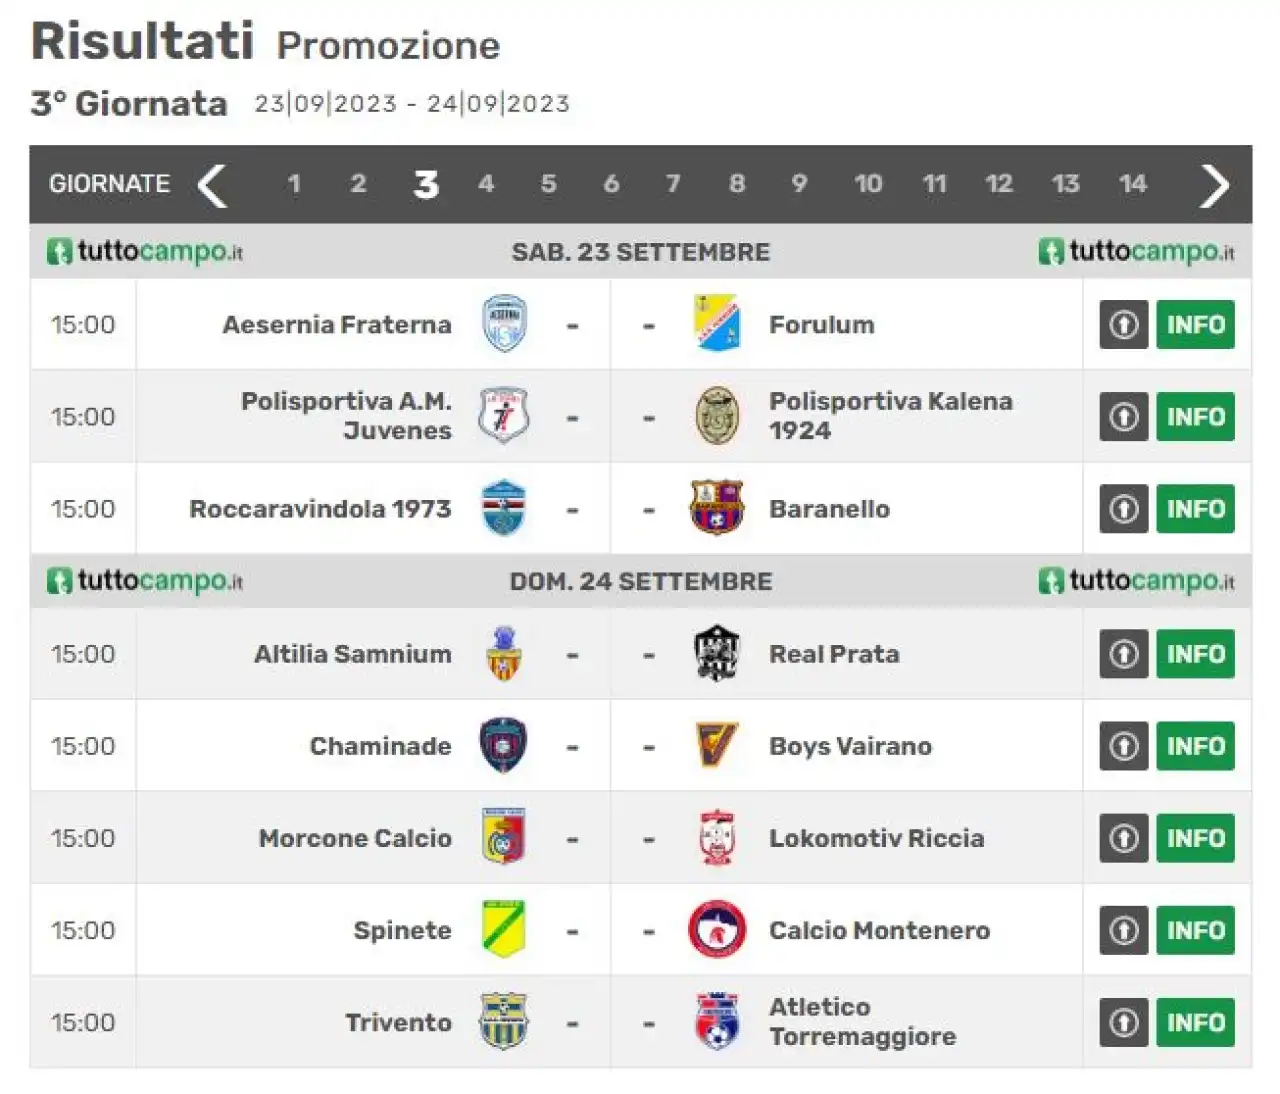Open INFO for Morcone Calcio vs Lokomotiv Riccia
Viewport: 1280px width, 1094px height.
1196,838
